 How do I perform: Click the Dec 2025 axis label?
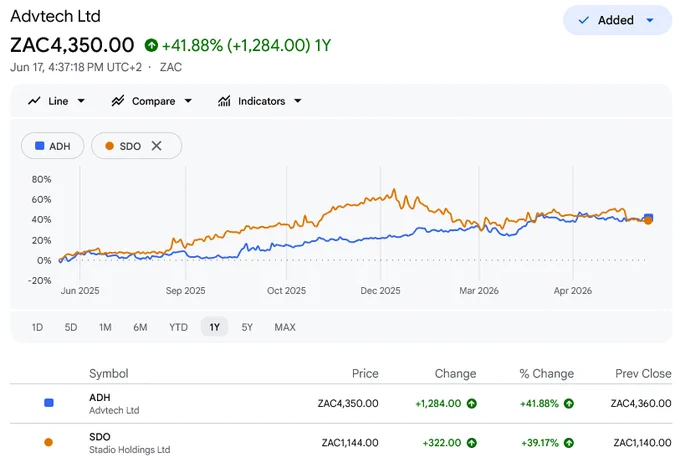coord(380,291)
